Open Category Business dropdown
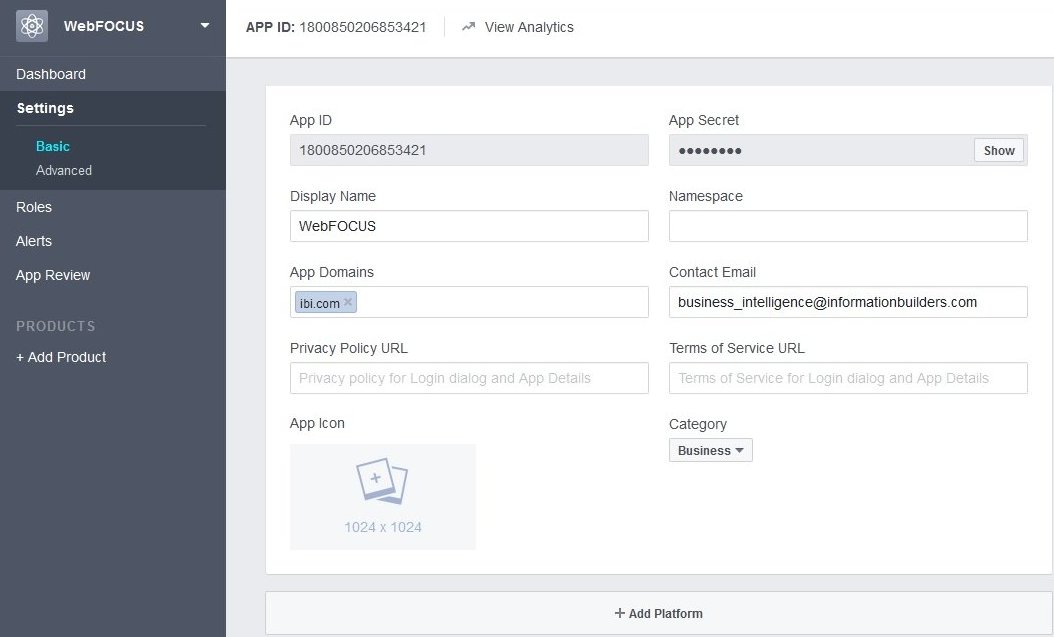Viewport: 1054px width, 637px height. 711,450
